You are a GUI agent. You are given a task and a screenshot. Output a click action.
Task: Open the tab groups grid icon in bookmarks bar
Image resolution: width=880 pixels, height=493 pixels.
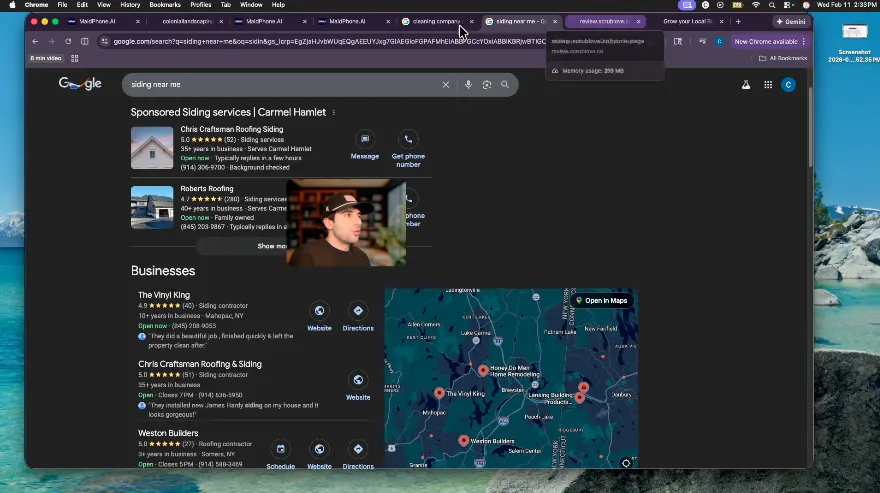75,58
